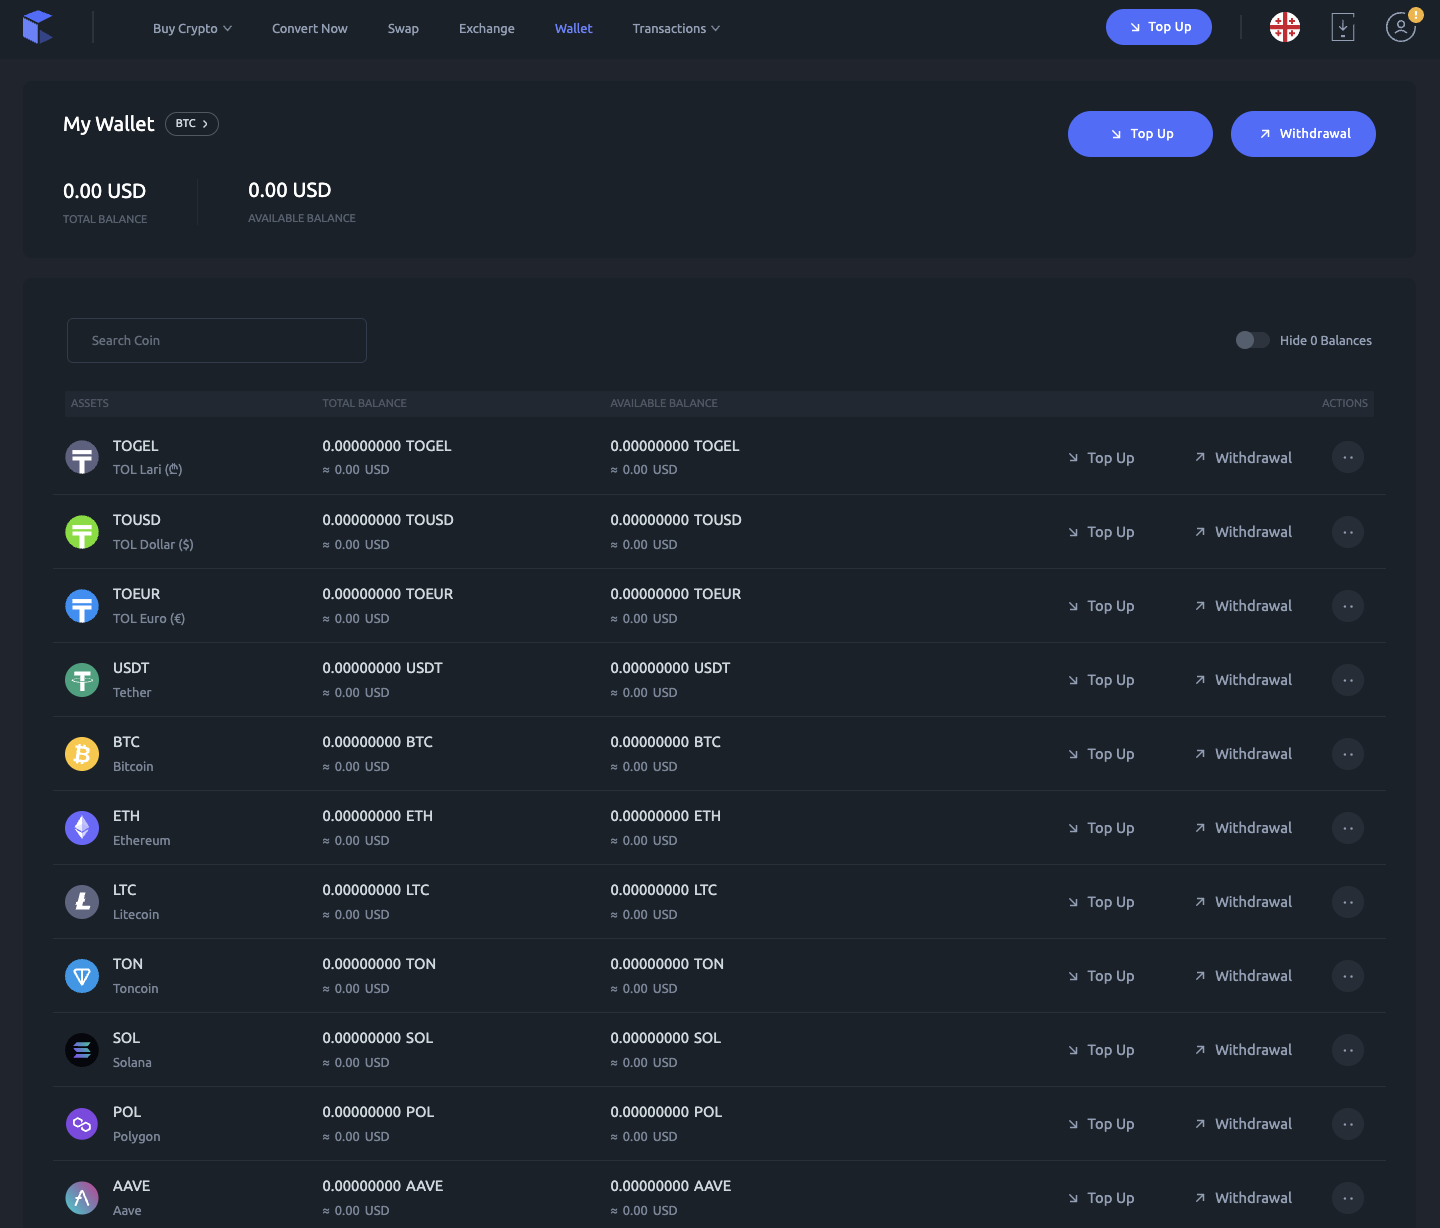Open the Georgian flag language selector
Screen dimensions: 1440x1228
[x=1284, y=27]
